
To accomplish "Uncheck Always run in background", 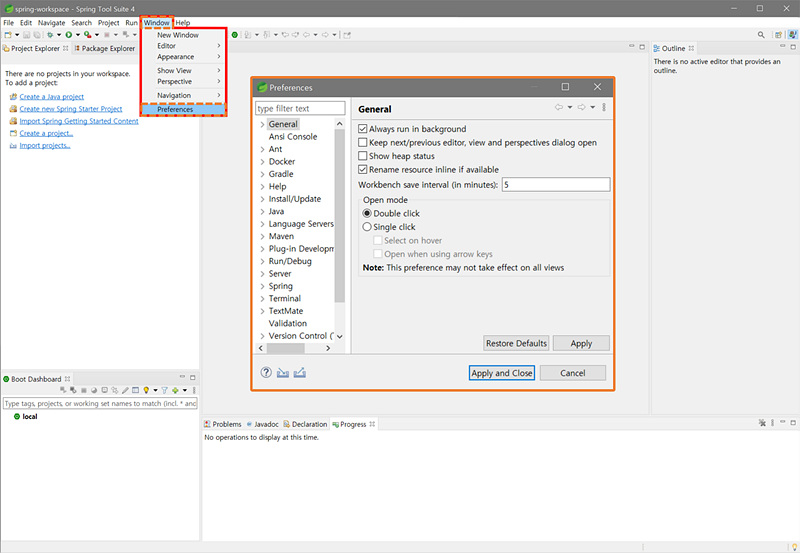I will (x=363, y=129).
